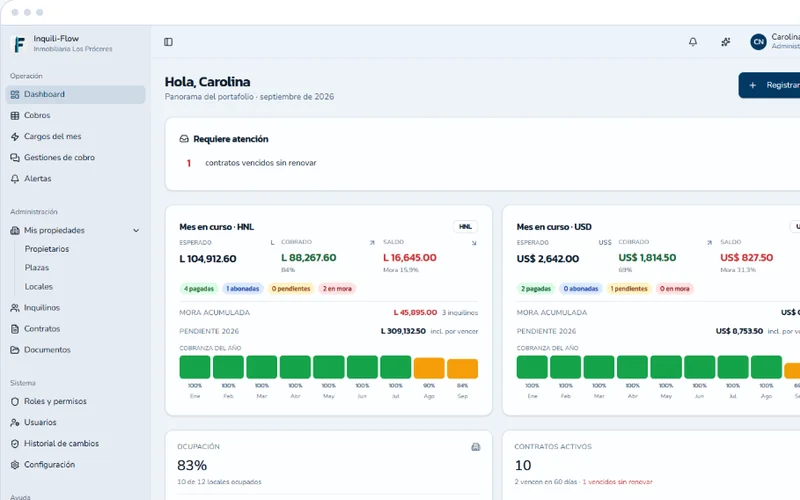This screenshot has height=500, width=800.
Task: Filter by 0 pendientes chip in HNL
Action: pos(291,289)
